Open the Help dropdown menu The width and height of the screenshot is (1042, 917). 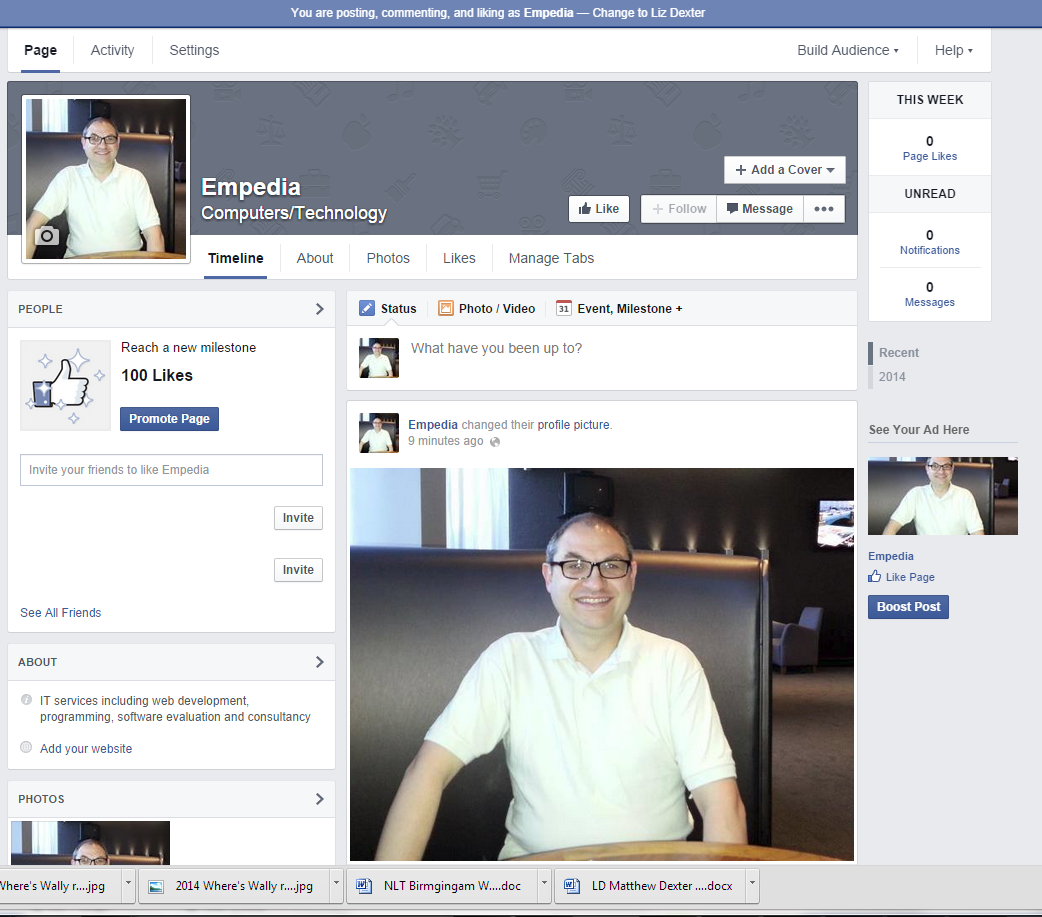pos(953,50)
